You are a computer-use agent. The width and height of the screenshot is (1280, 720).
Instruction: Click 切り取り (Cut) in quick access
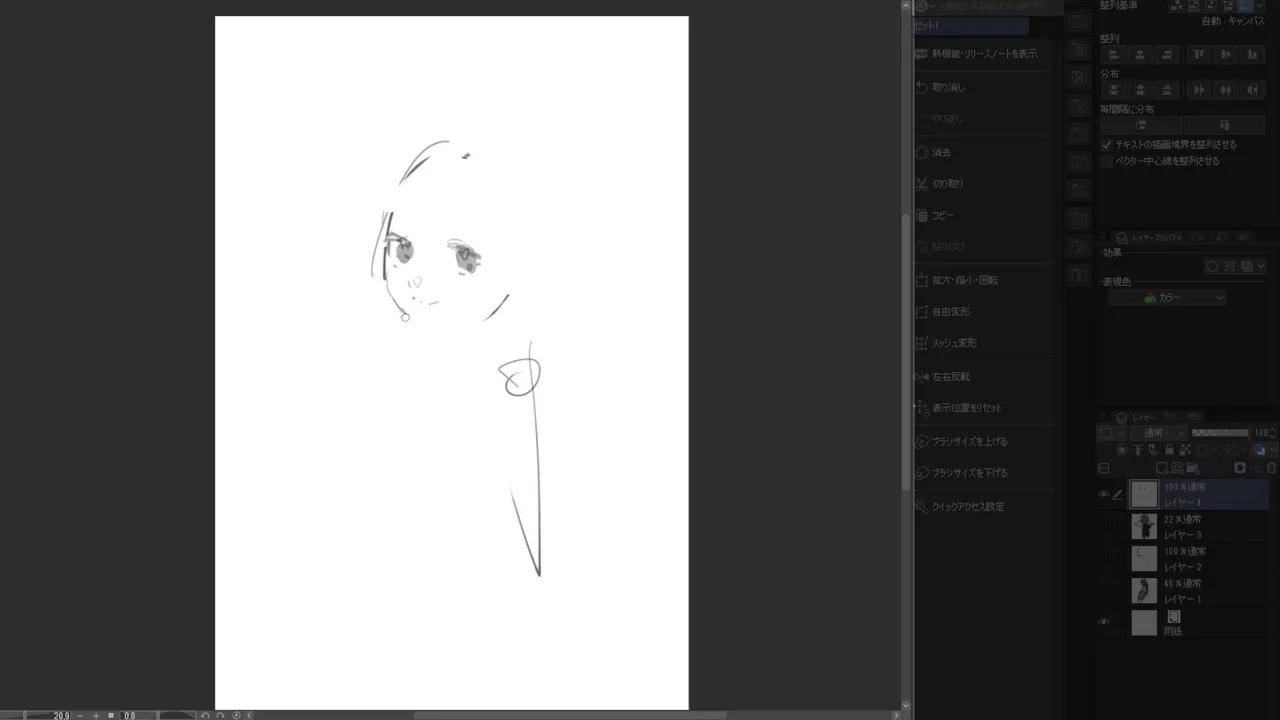coord(986,184)
